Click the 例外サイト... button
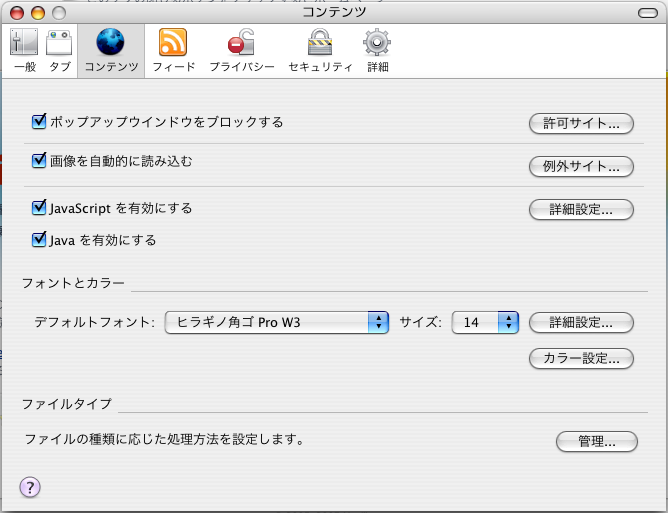The height and width of the screenshot is (513, 668). (x=581, y=166)
